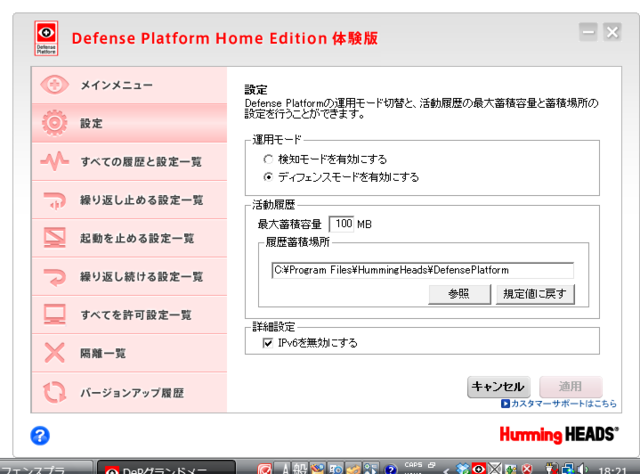Open すべての履歴と設定一覧 via its pulse icon
The height and width of the screenshot is (474, 640).
[55, 161]
